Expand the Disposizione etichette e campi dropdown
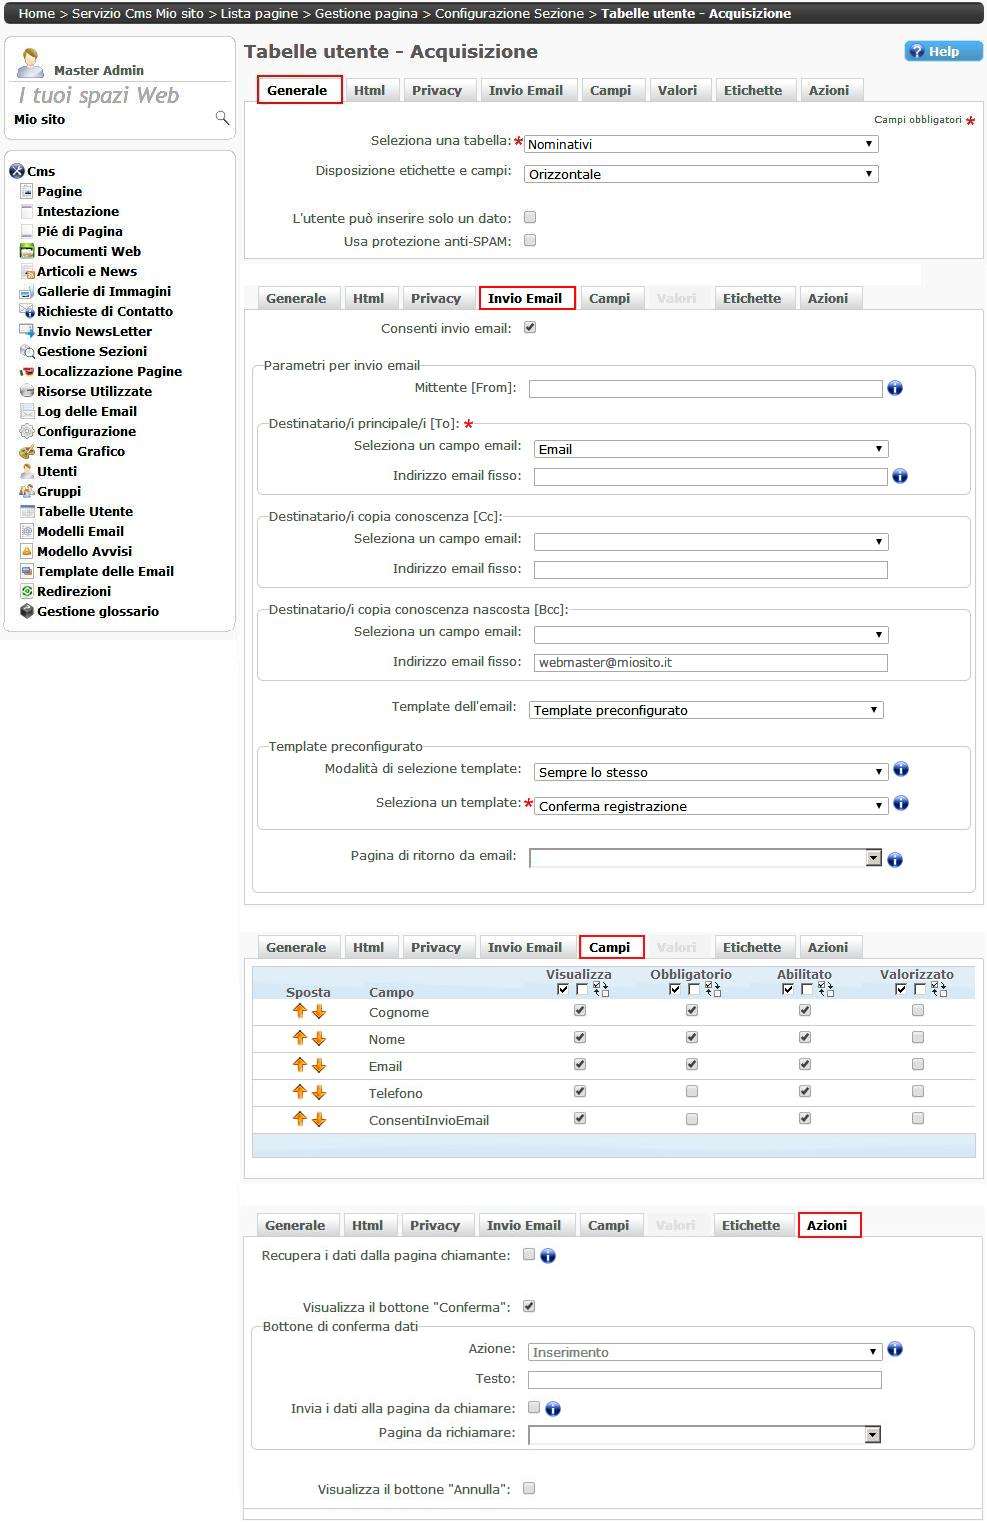987x1522 pixels. pyautogui.click(x=701, y=174)
